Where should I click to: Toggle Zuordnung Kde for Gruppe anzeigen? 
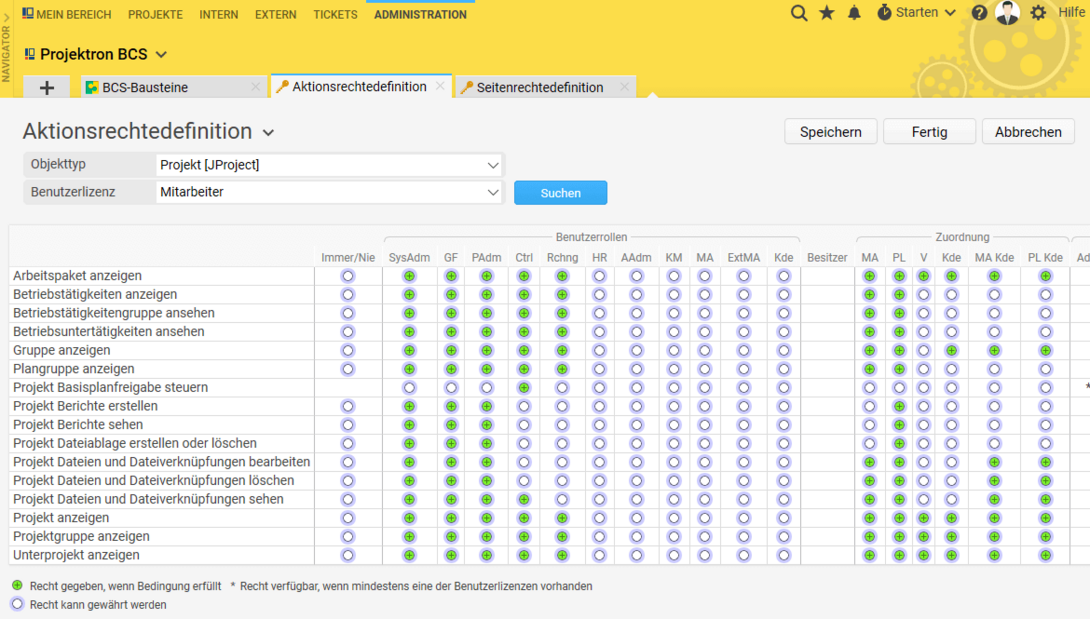pos(951,351)
